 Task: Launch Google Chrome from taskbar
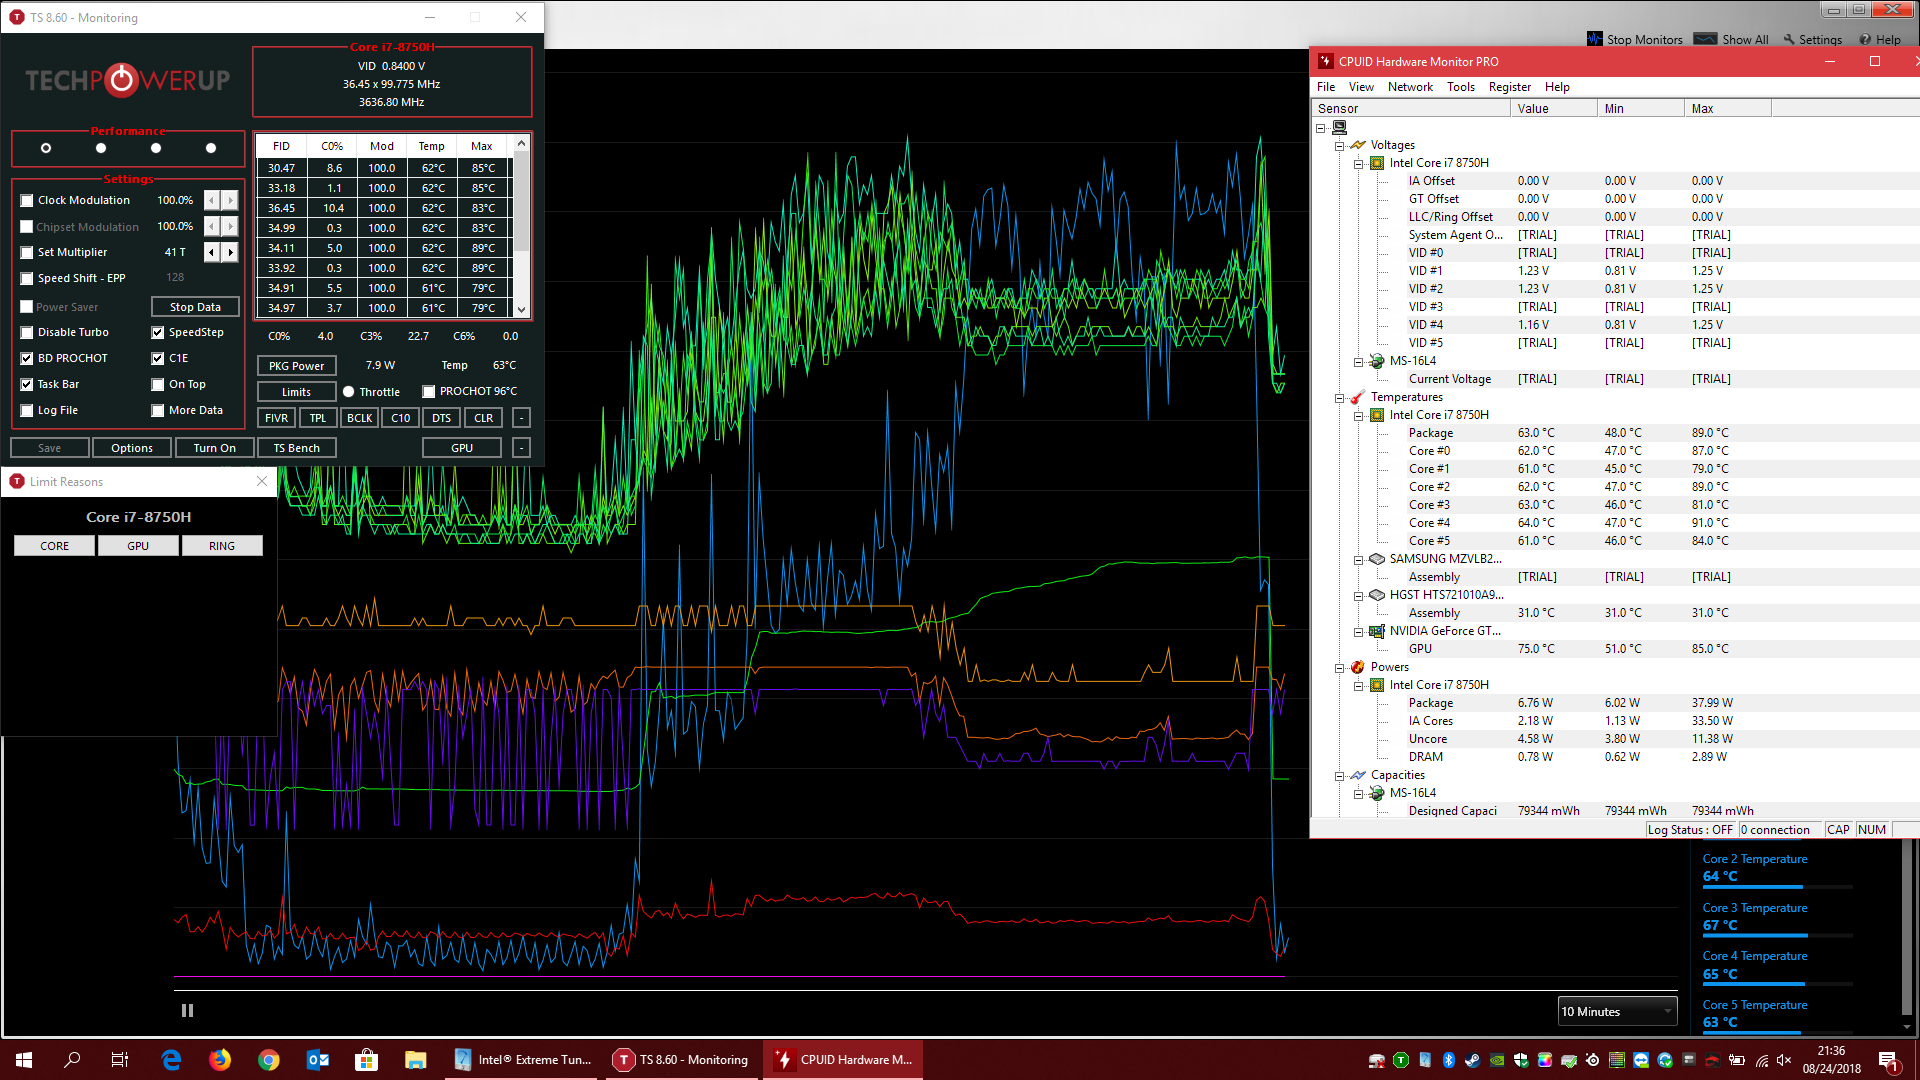click(269, 1060)
